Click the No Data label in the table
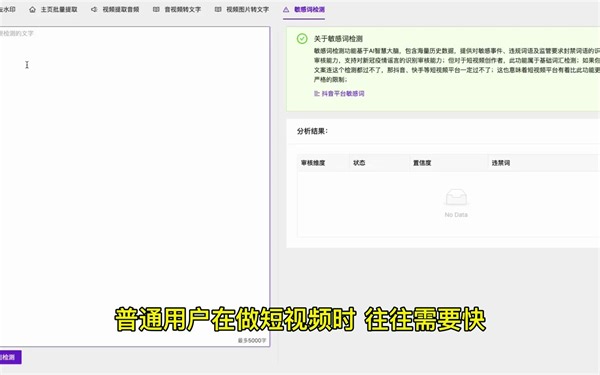The width and height of the screenshot is (600, 375). [x=456, y=215]
